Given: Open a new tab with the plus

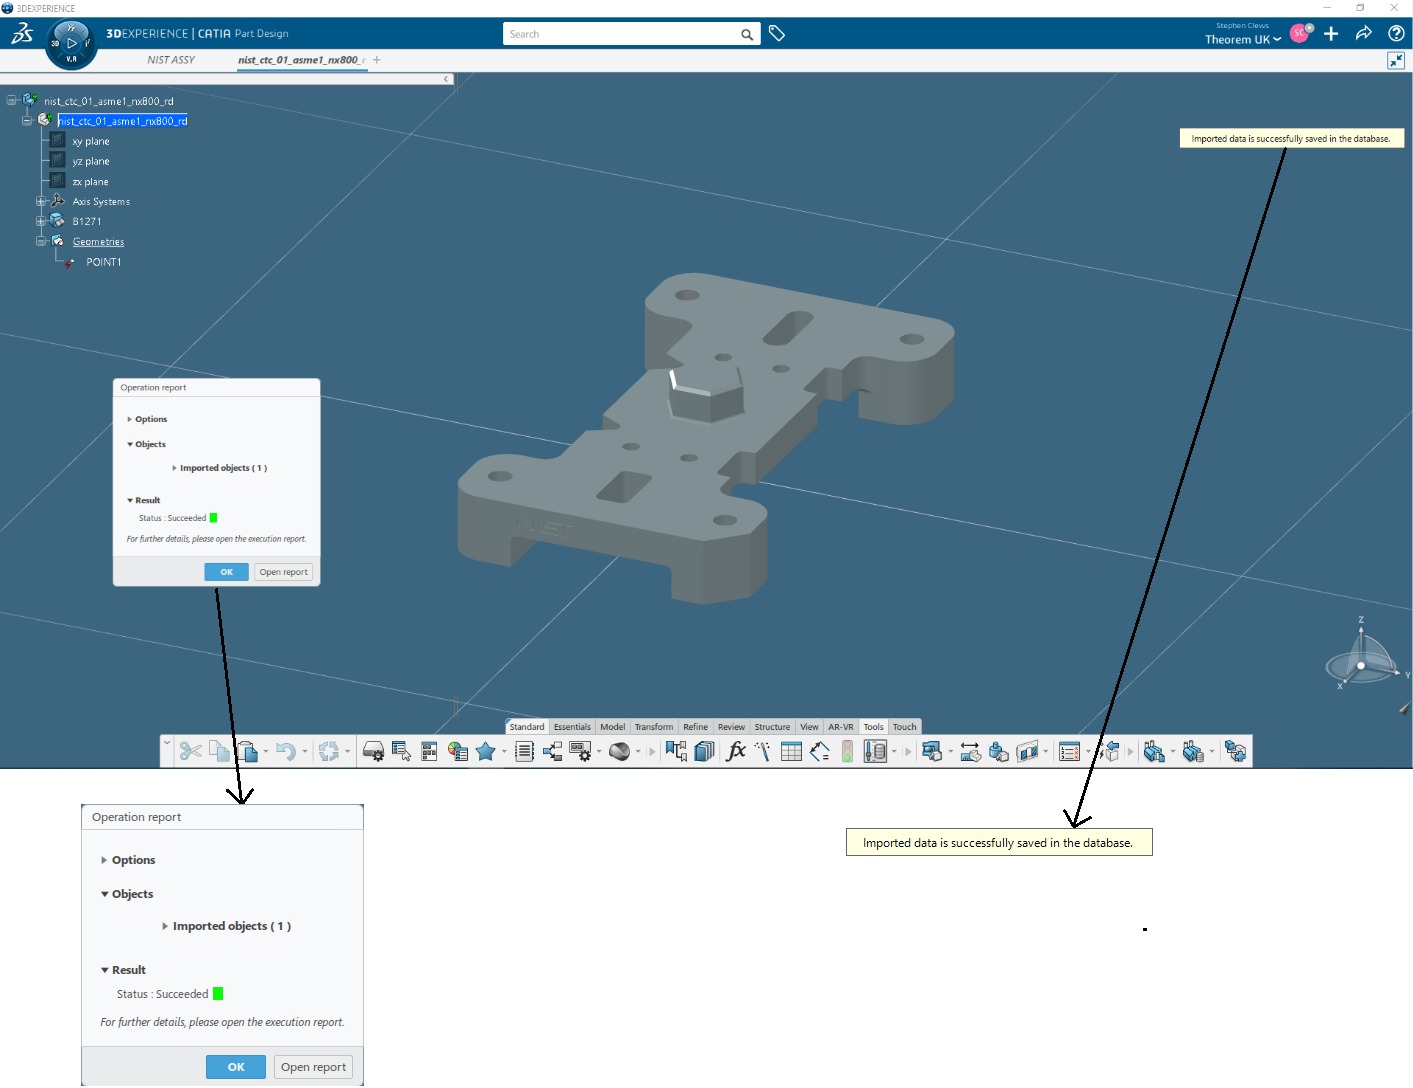Looking at the screenshot, I should click(377, 60).
